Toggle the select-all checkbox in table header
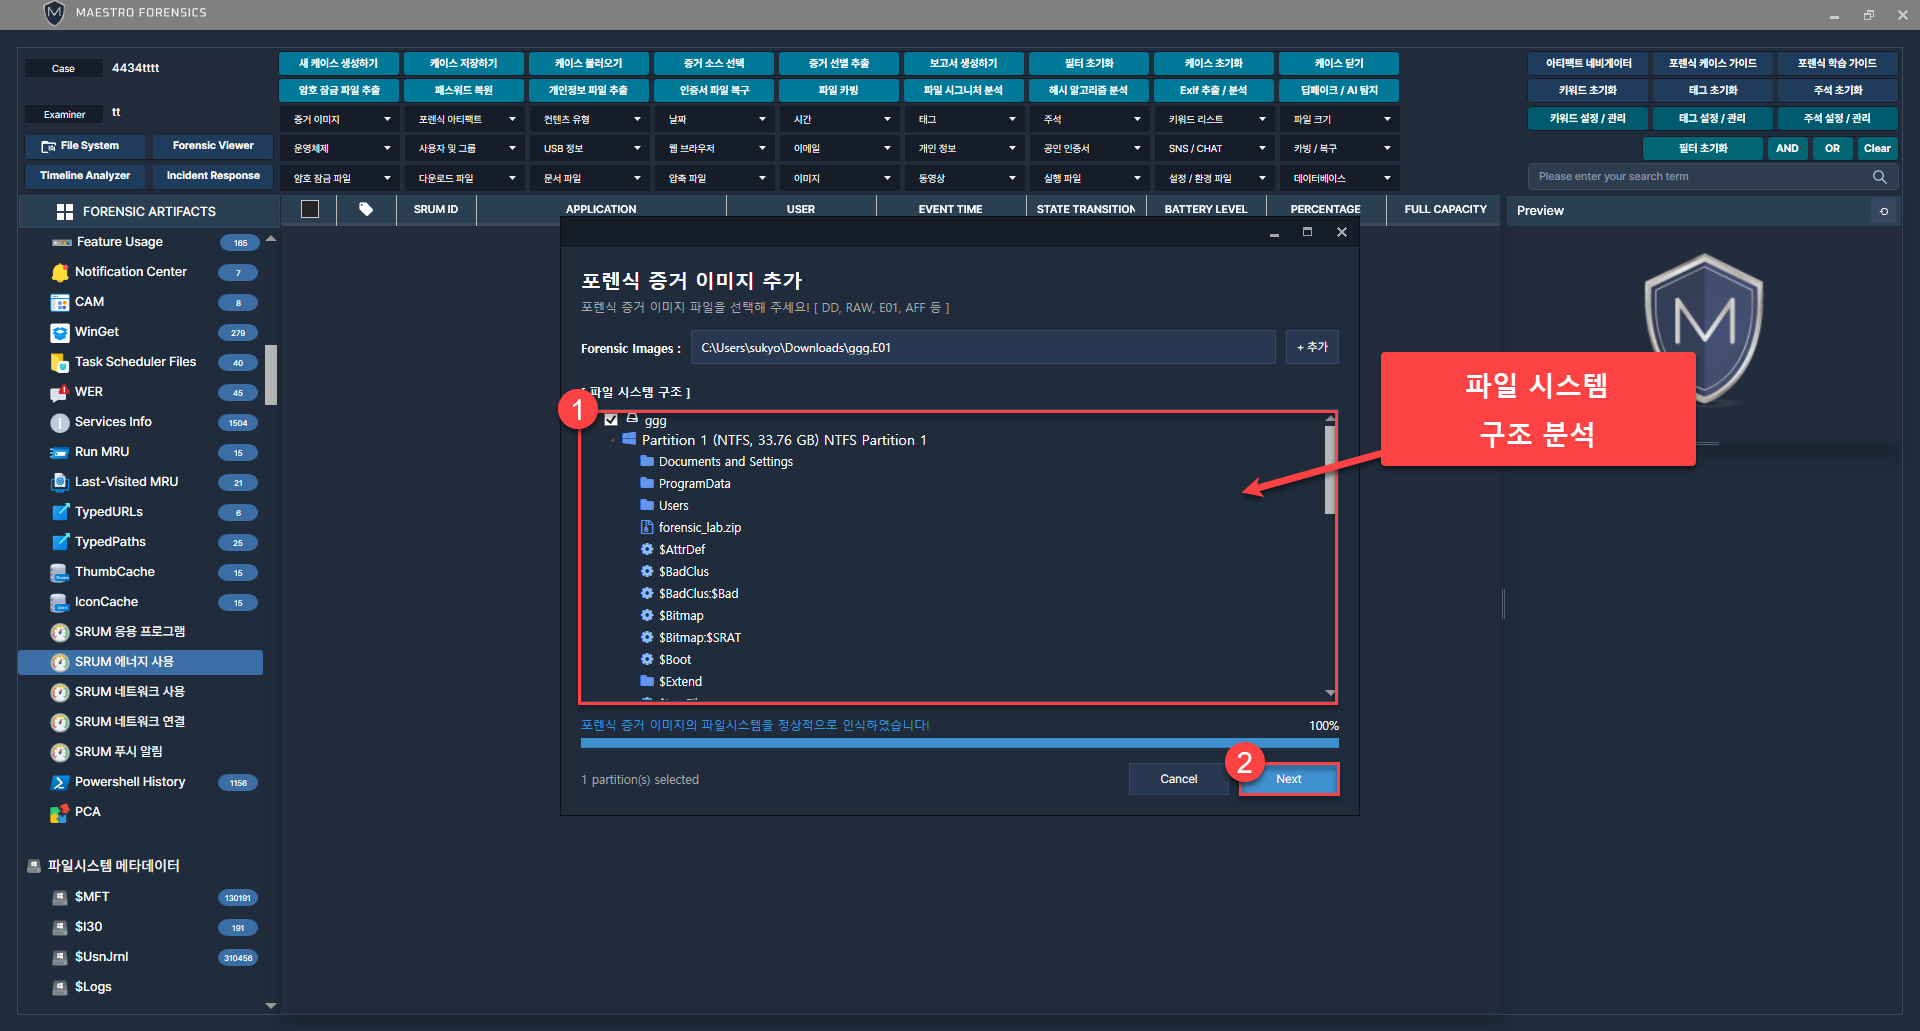This screenshot has width=1920, height=1031. tap(310, 209)
